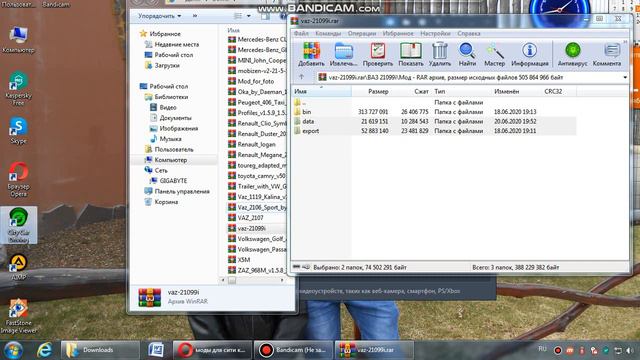Go up one level in WinRAR
This screenshot has width=640, height=360.
click(301, 77)
